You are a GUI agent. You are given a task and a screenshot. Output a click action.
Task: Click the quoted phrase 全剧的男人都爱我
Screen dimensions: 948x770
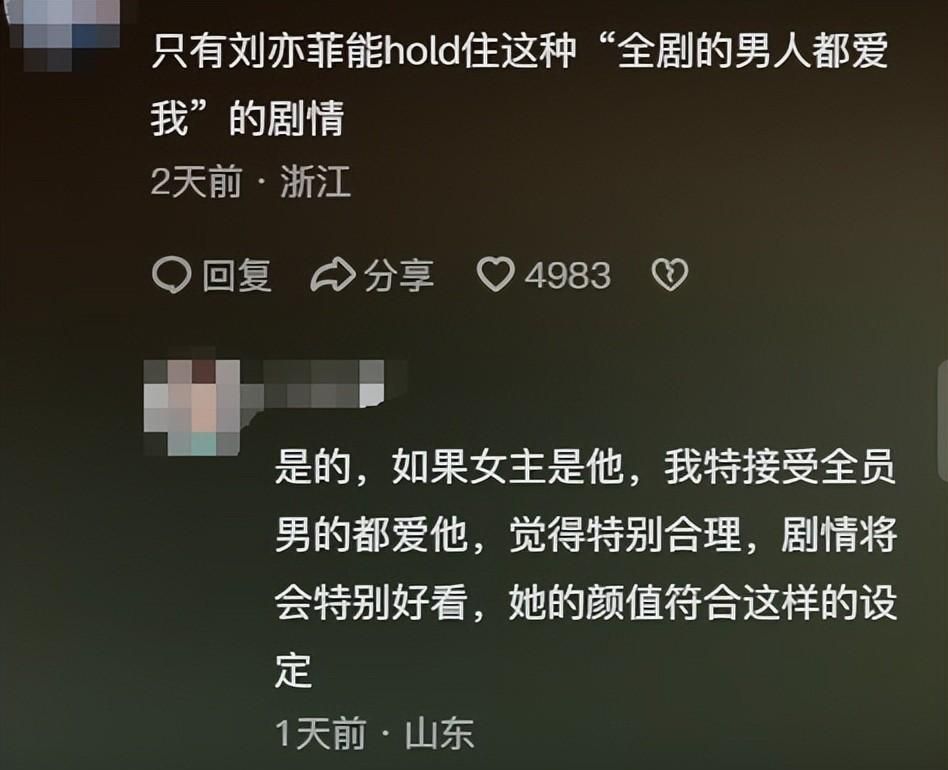coord(753,50)
